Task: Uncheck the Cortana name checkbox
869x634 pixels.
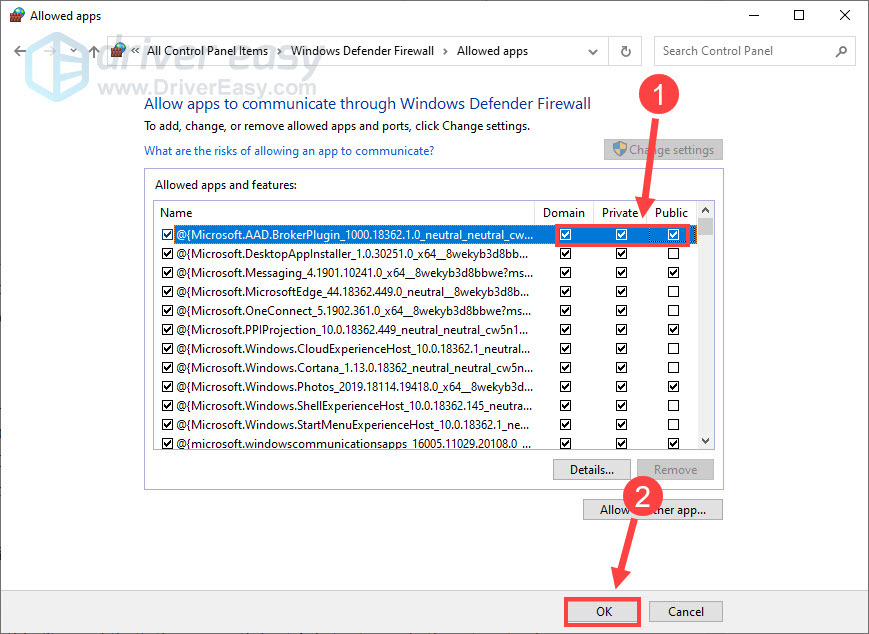Action: tap(167, 367)
